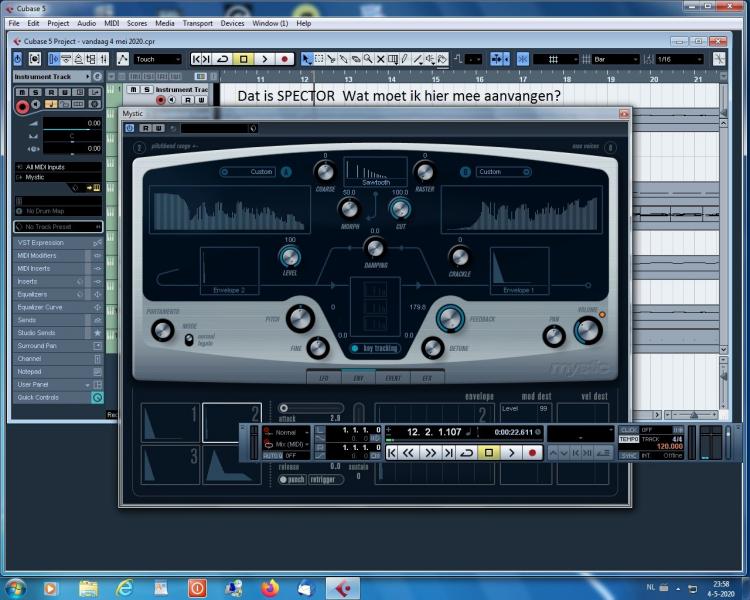Switch to the LFO tab in Mystic
The height and width of the screenshot is (600, 750).
click(x=324, y=378)
